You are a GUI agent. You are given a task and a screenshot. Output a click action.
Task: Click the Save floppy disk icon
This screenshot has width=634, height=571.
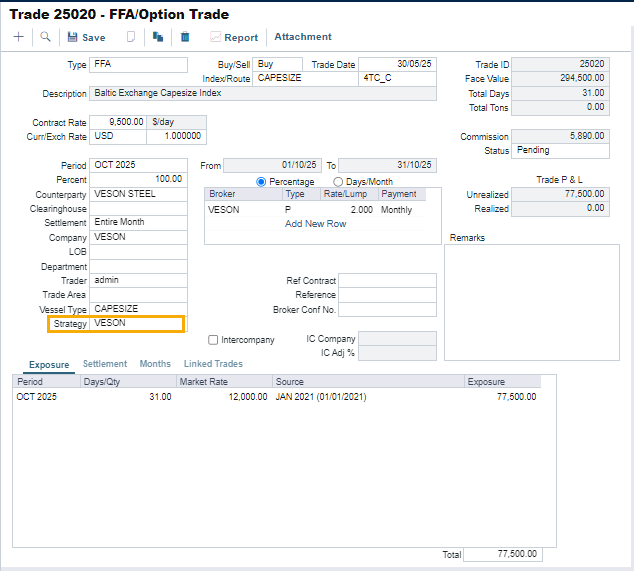[x=73, y=37]
